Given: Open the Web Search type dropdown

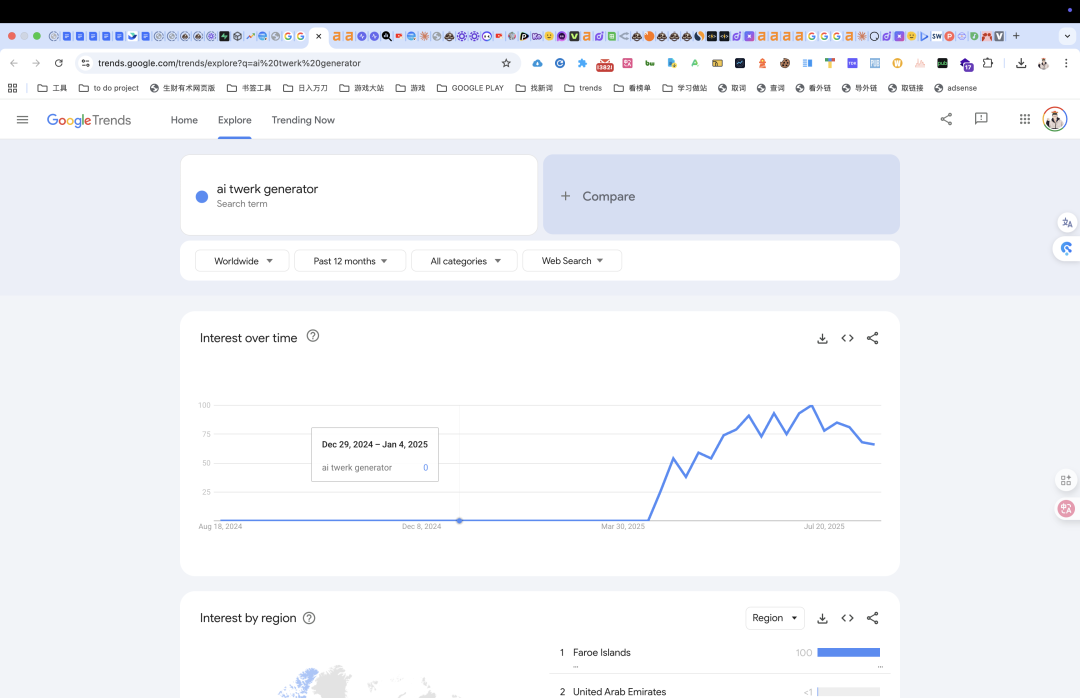Looking at the screenshot, I should click(x=572, y=261).
